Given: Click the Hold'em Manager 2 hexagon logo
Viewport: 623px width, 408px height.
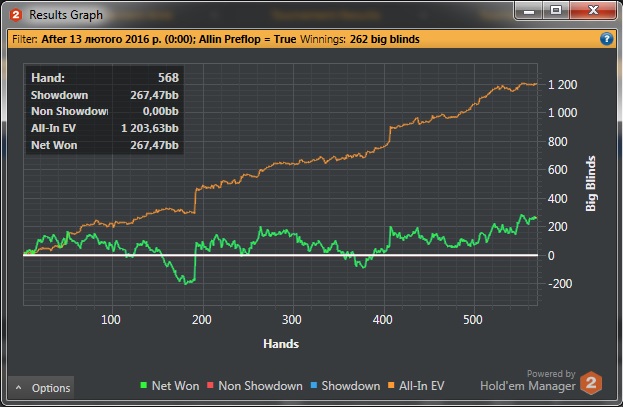Looking at the screenshot, I should click(591, 383).
